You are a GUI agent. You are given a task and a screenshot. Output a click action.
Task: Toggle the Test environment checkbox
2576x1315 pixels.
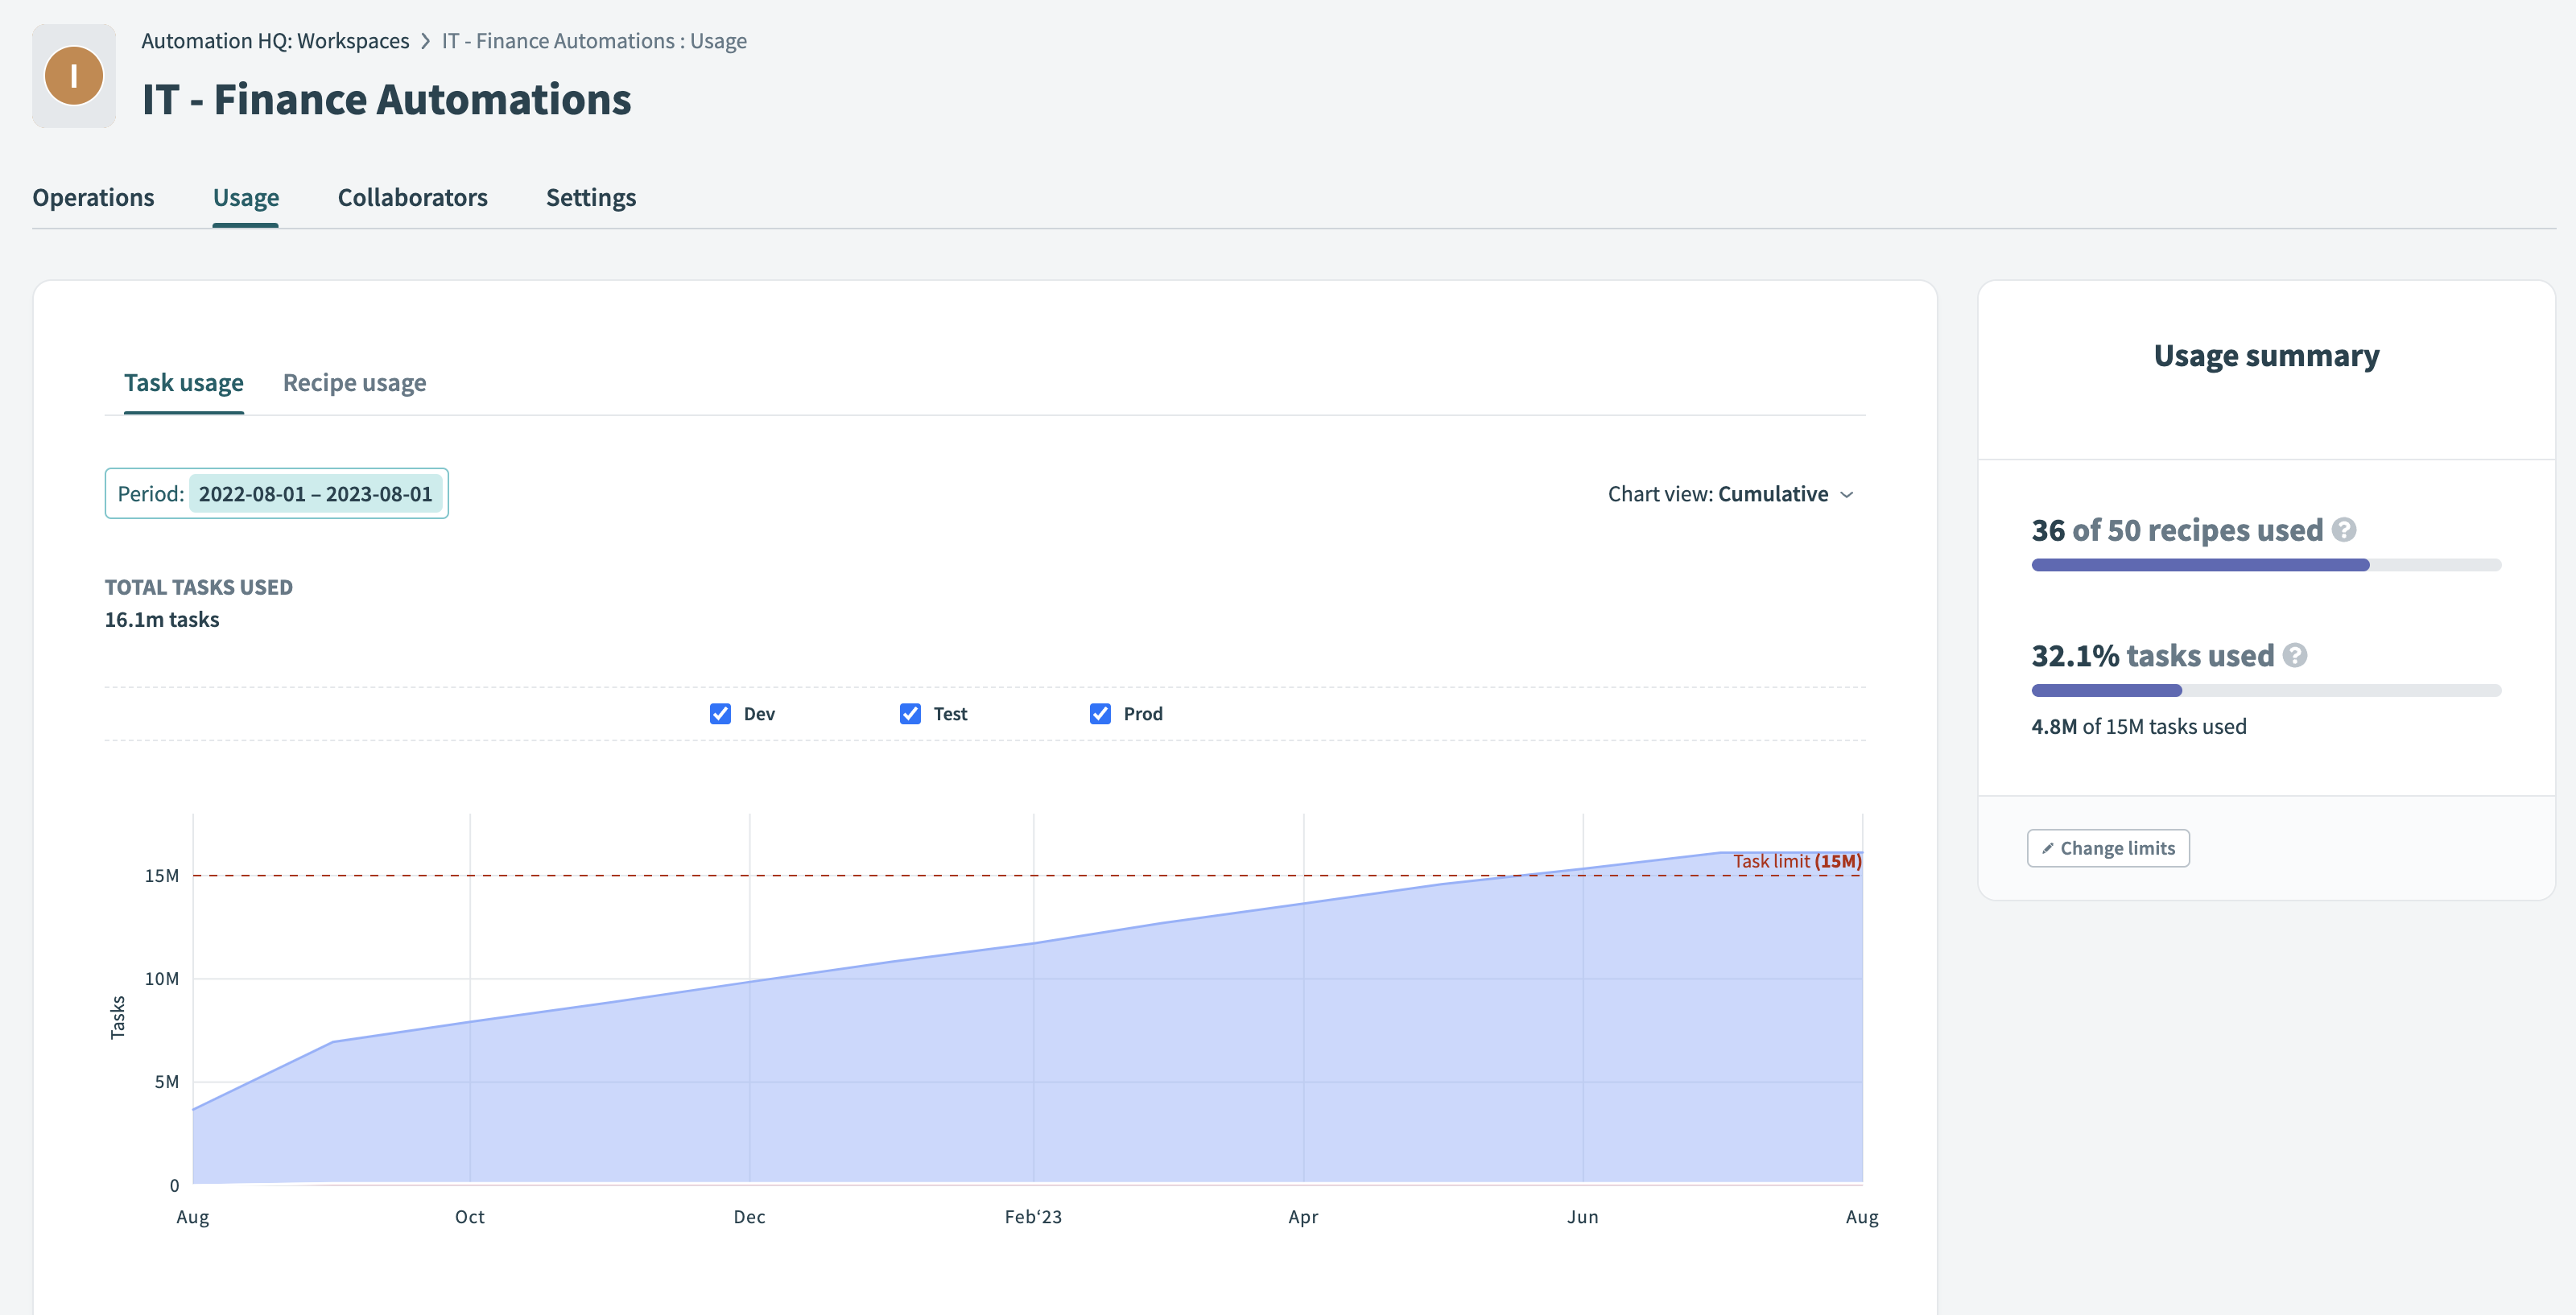910,713
